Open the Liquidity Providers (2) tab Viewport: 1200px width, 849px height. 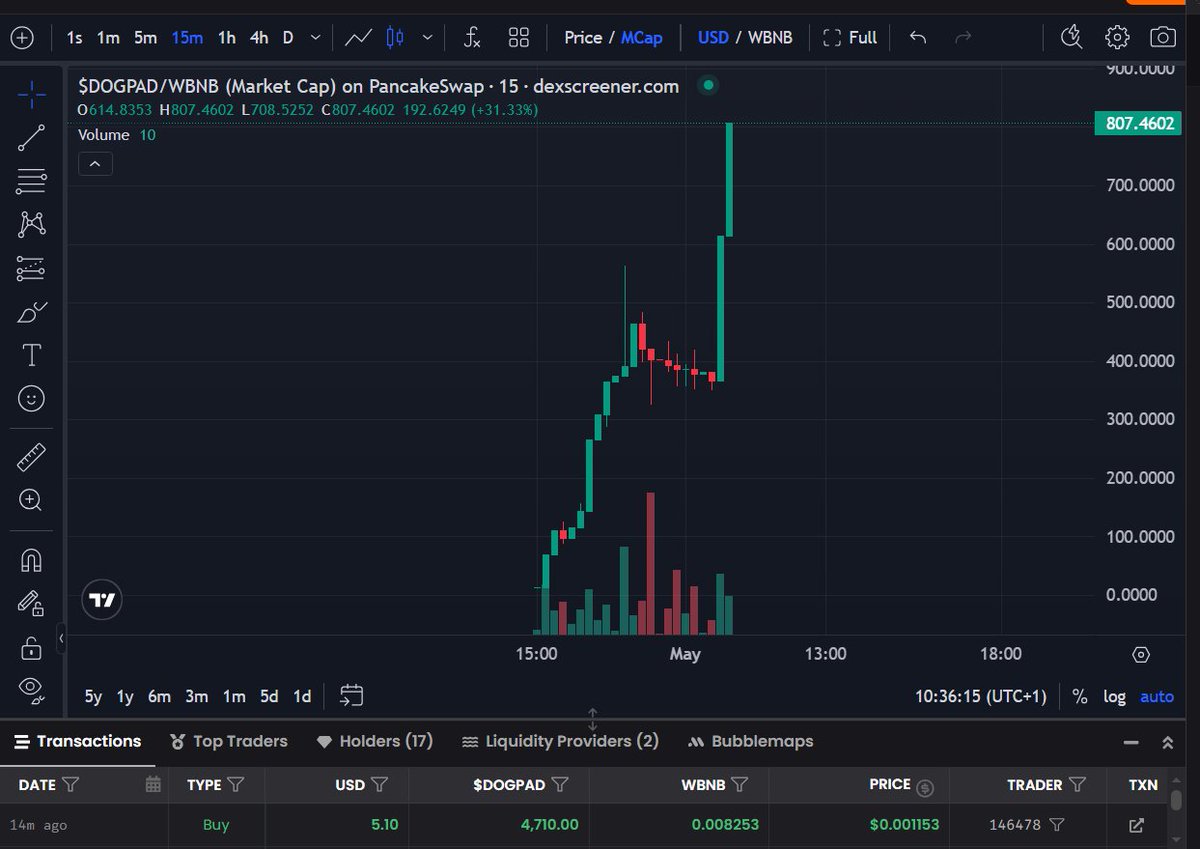coord(560,741)
